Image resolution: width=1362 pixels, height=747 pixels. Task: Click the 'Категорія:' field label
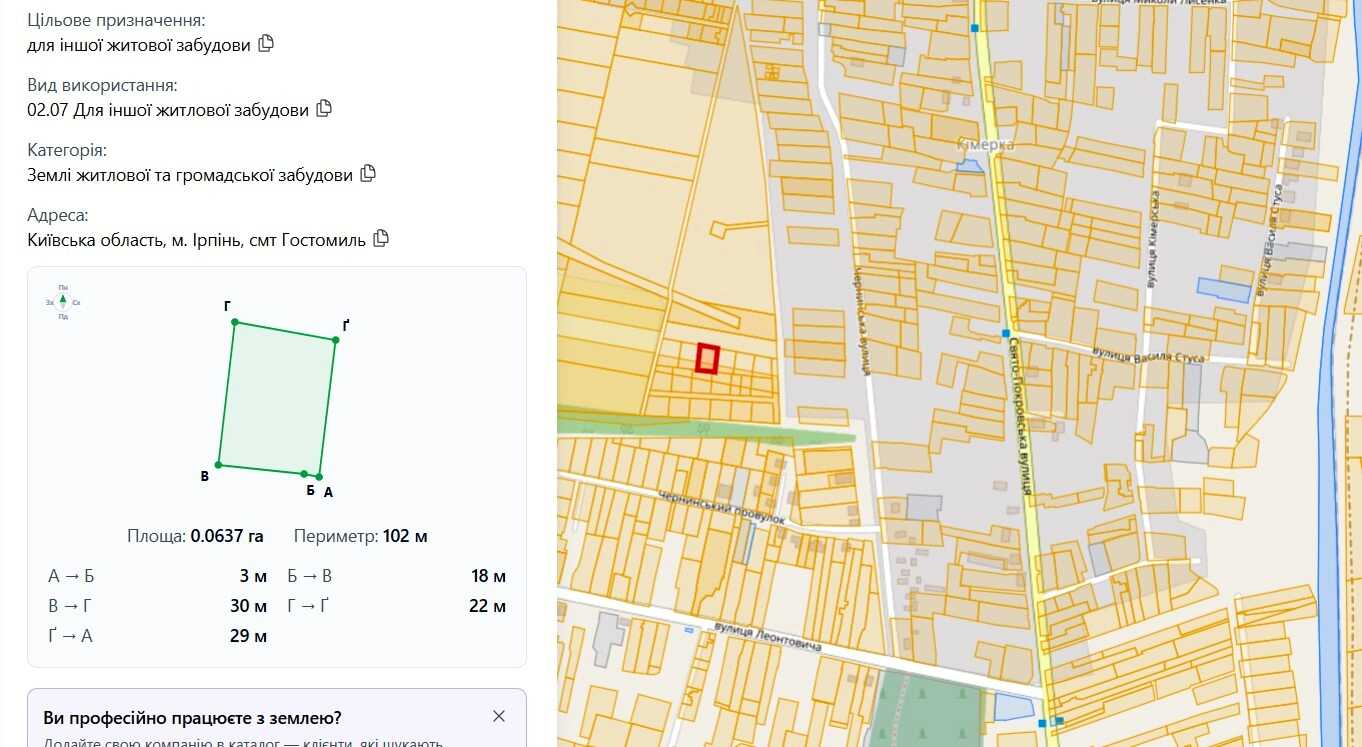click(x=67, y=150)
